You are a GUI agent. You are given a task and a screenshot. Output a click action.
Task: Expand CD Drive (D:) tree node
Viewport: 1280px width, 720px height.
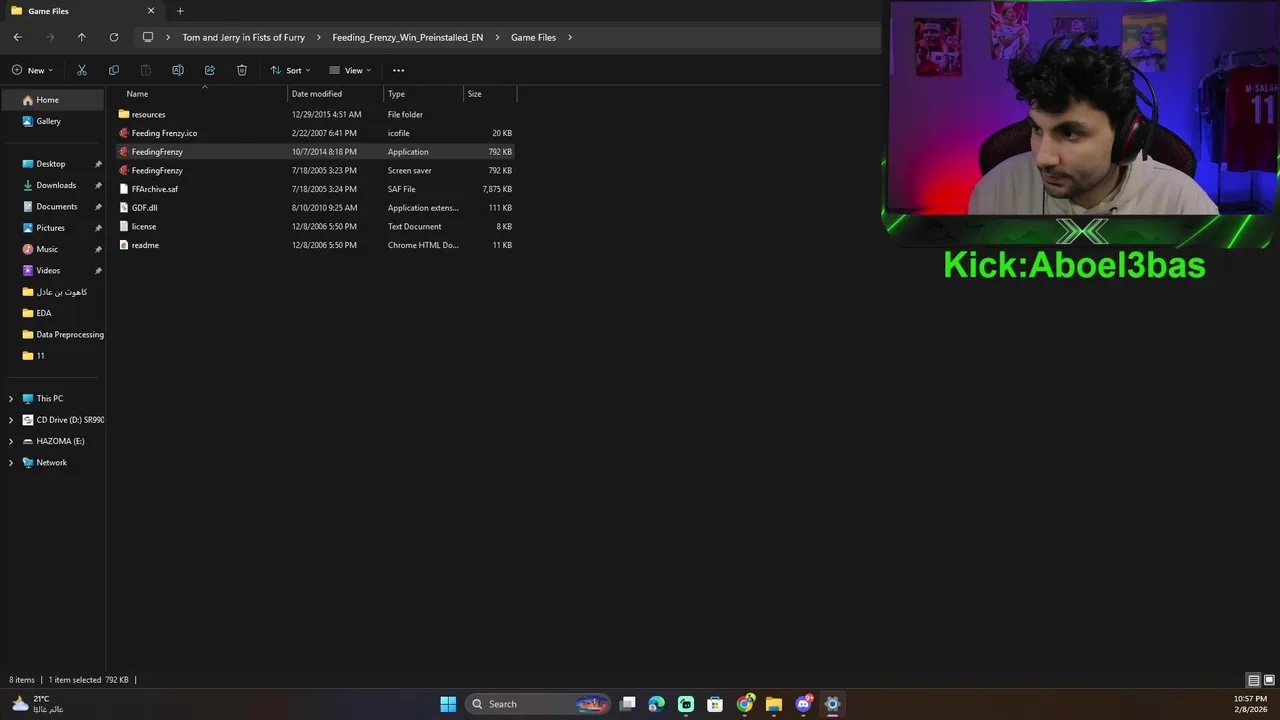click(x=11, y=420)
